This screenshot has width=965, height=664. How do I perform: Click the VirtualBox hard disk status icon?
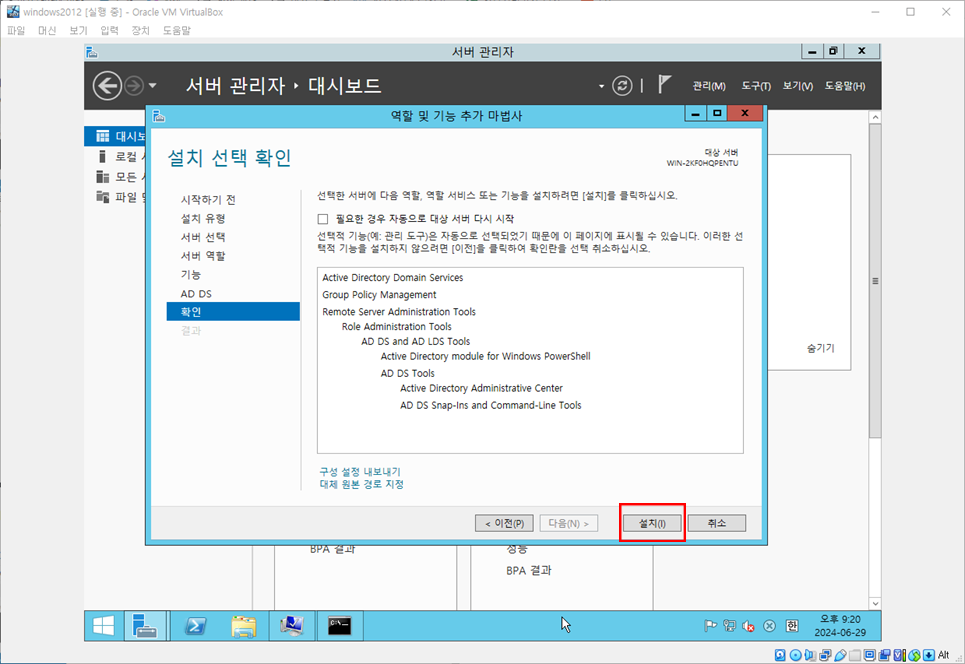pos(780,655)
